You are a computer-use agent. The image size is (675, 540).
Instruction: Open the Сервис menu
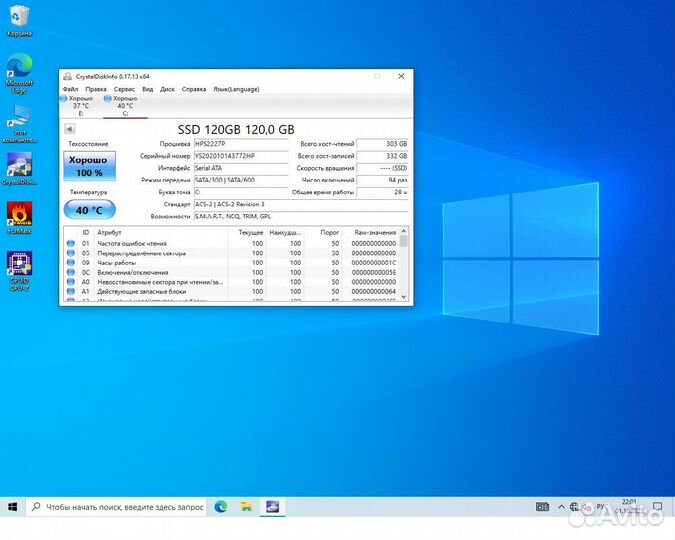click(x=124, y=89)
